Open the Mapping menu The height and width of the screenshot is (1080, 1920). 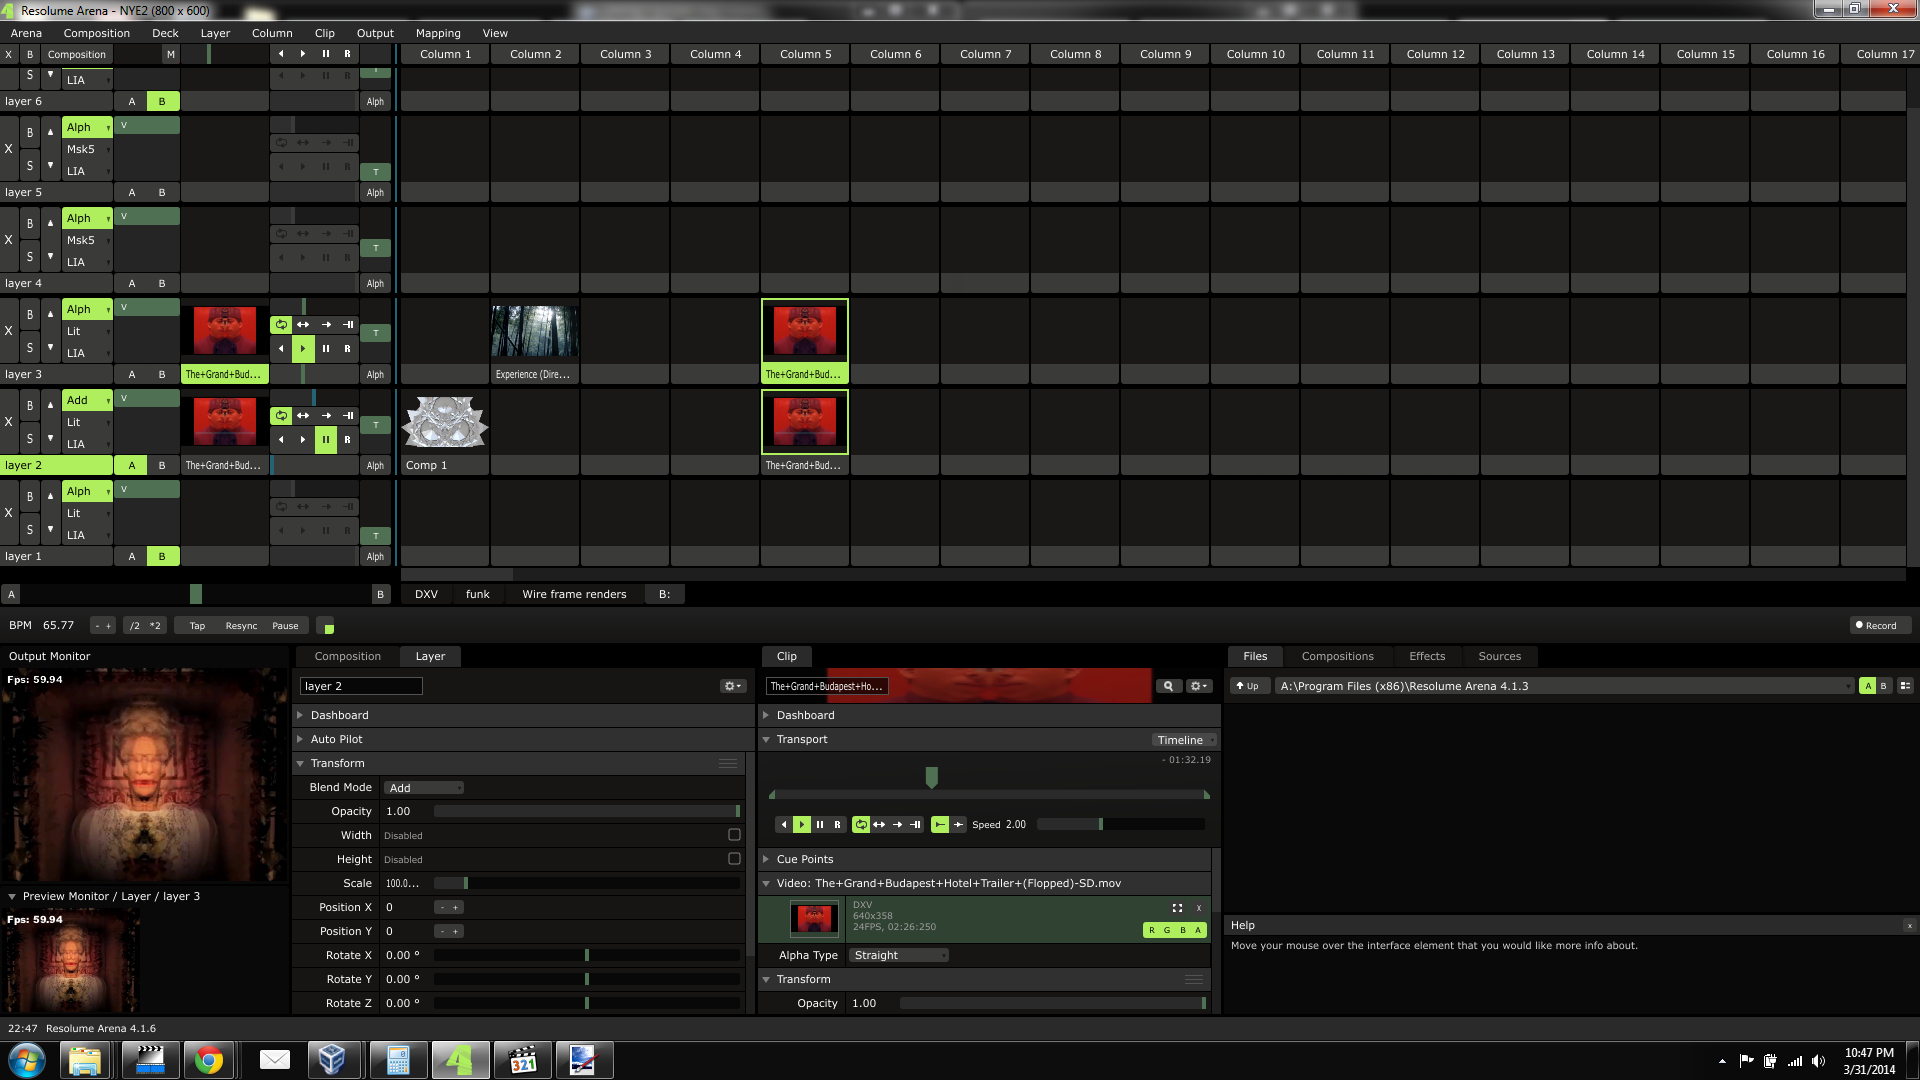[x=438, y=33]
